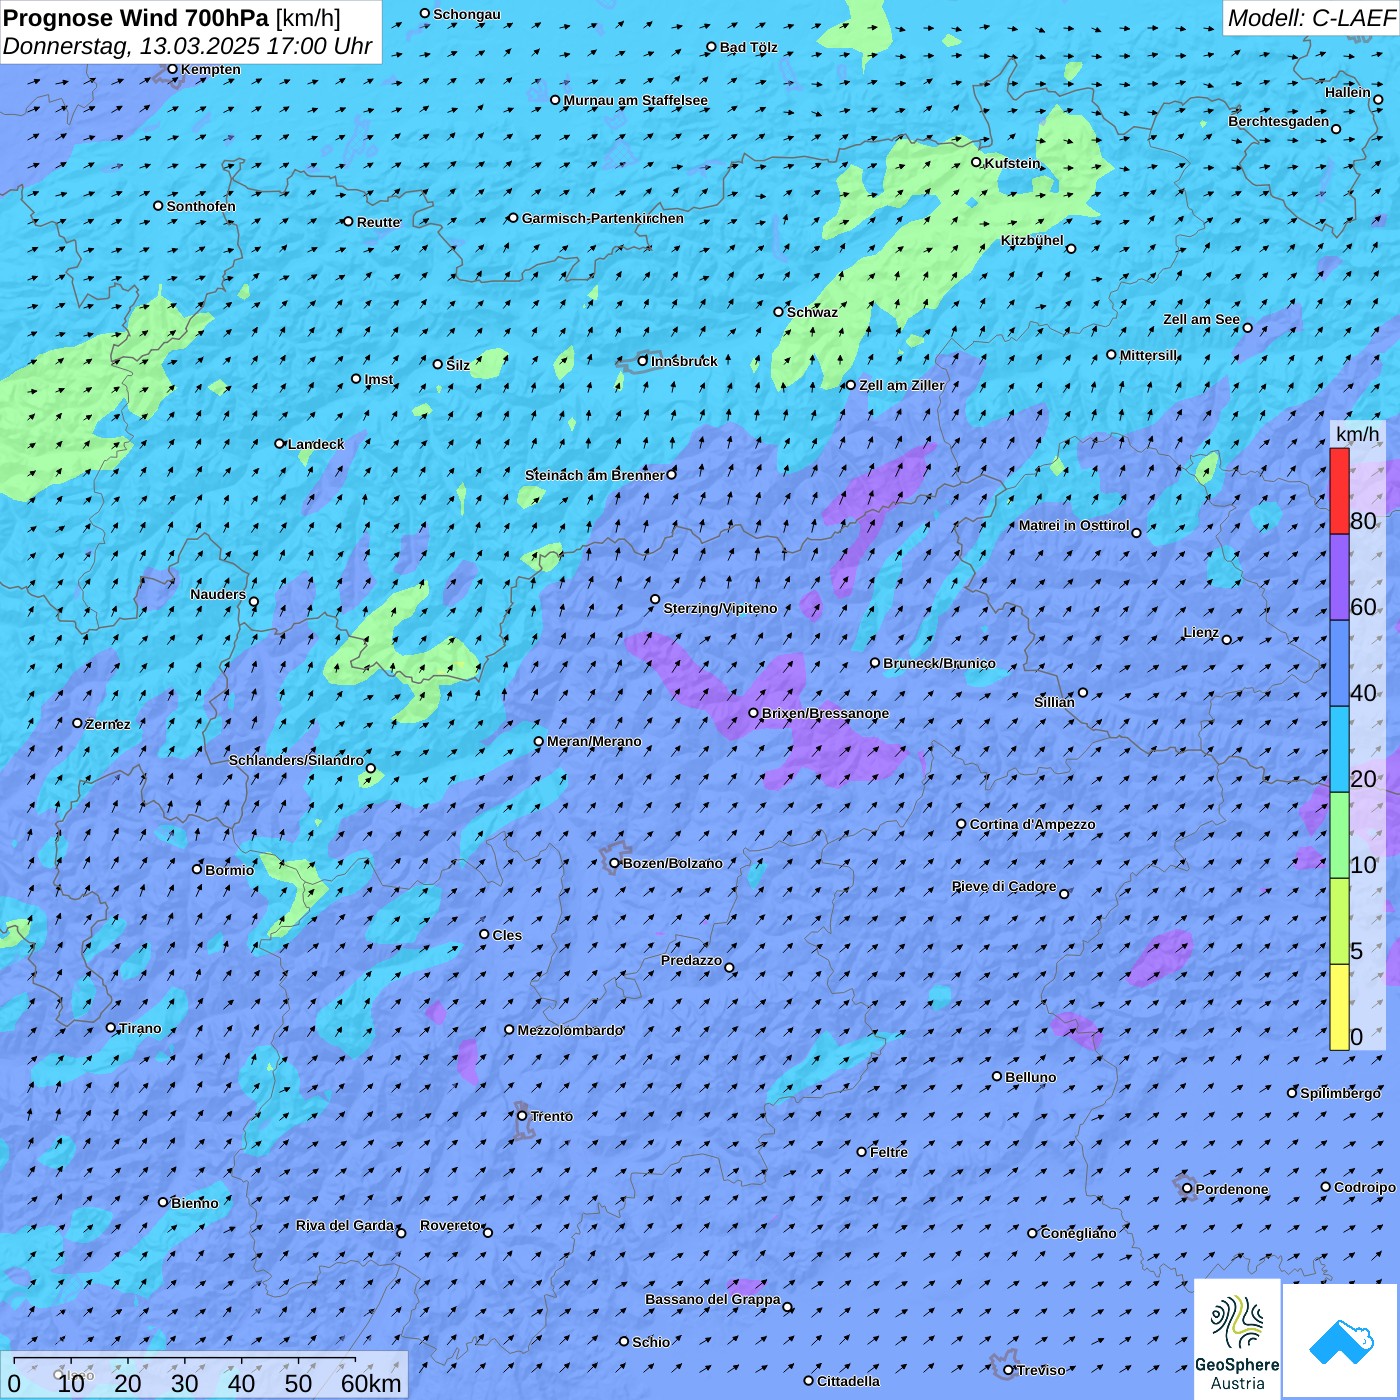Screen dimensions: 1400x1400
Task: Click the 'Kitzbühel' label
Action: point(1032,240)
